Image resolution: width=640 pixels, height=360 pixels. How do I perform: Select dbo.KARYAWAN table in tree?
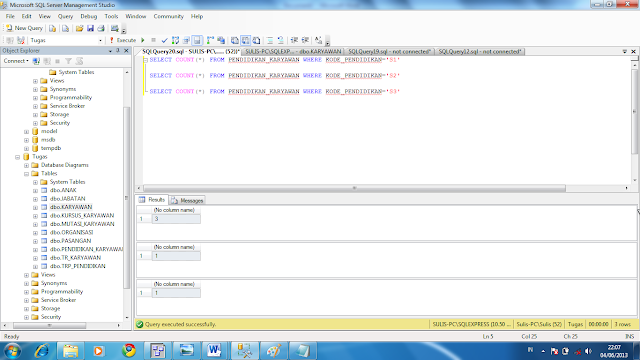coord(71,207)
